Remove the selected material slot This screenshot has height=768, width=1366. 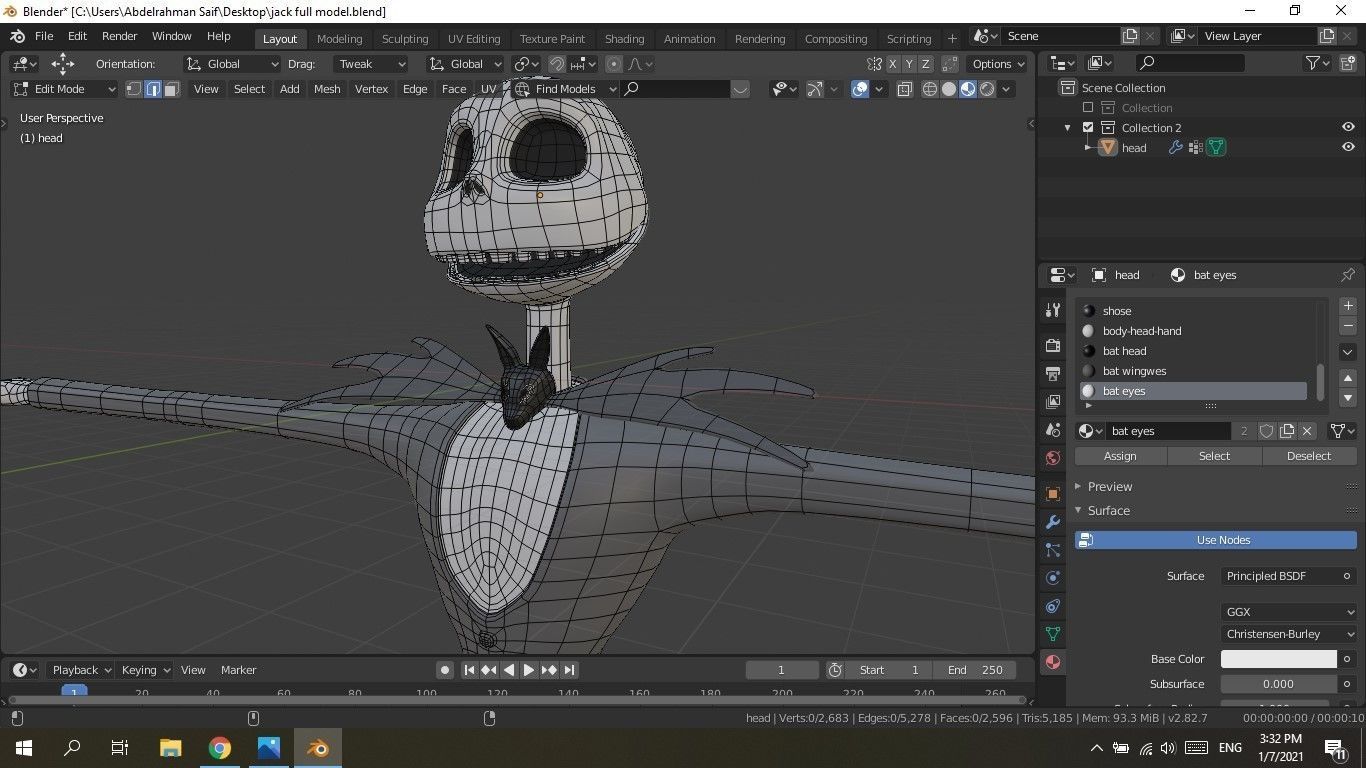point(1348,326)
